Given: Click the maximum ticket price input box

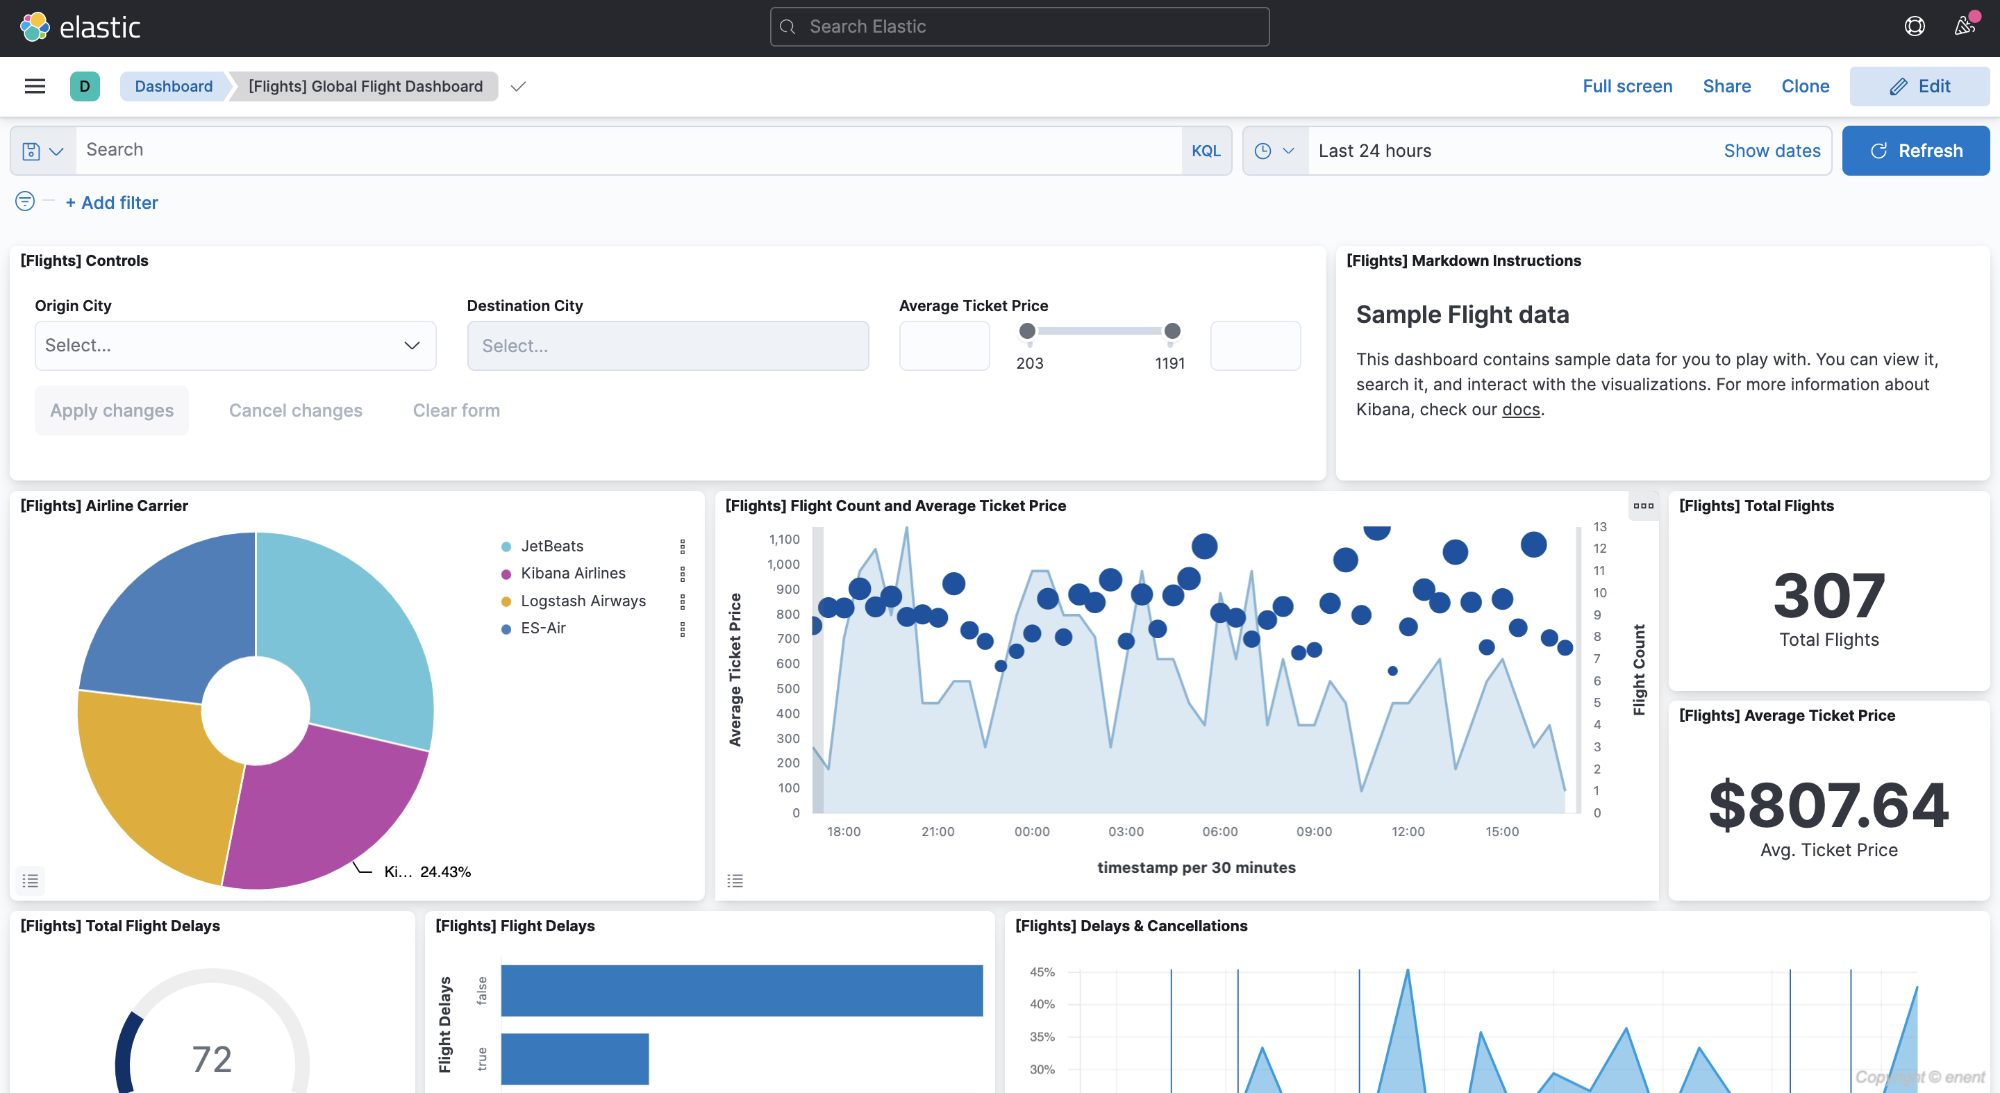Looking at the screenshot, I should click(1255, 346).
